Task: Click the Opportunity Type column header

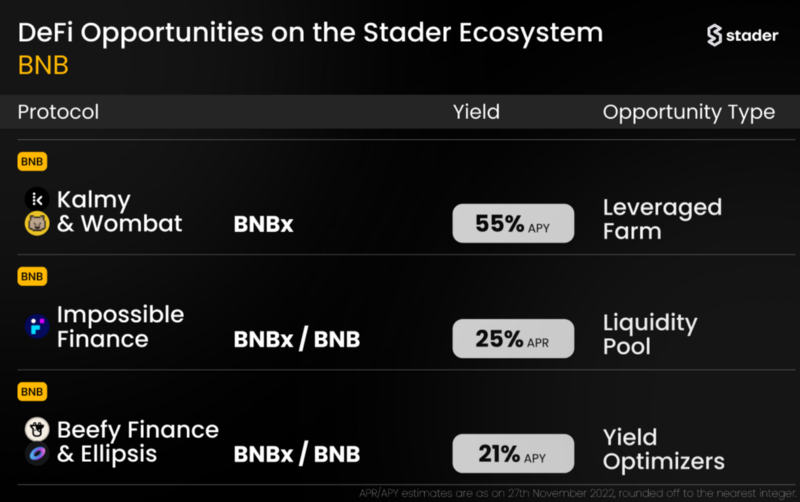Action: (x=689, y=113)
